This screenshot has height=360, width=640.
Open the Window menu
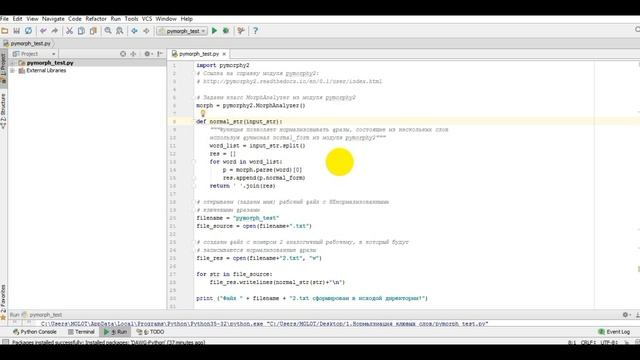(x=166, y=19)
